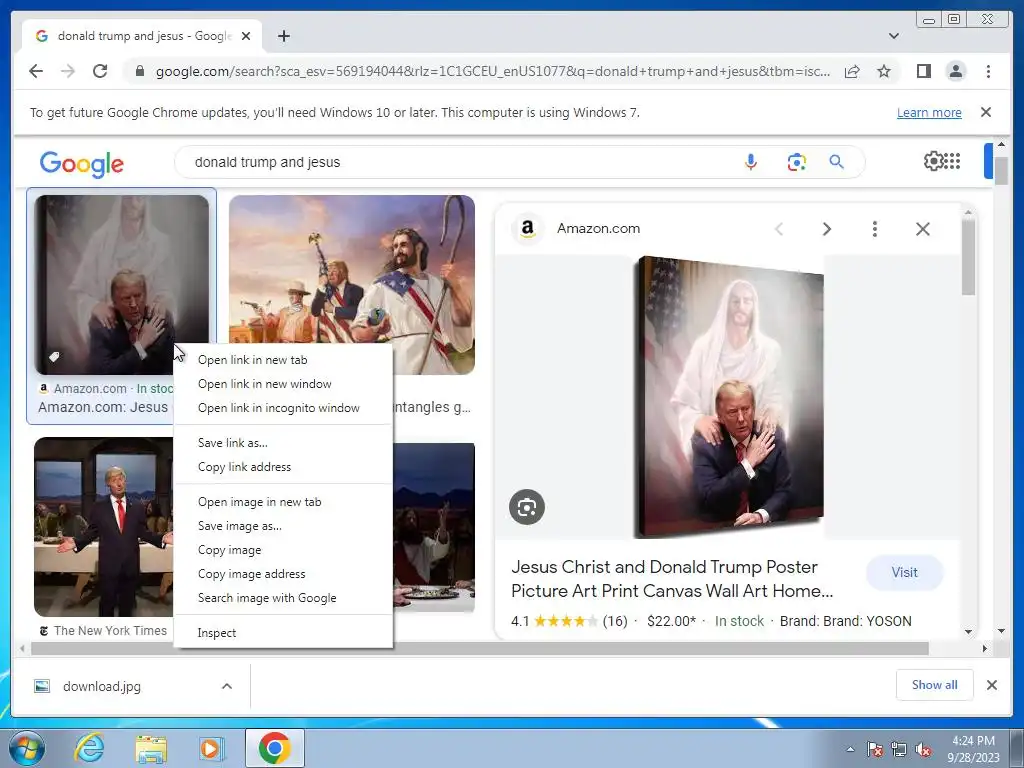Screen dimensions: 1024x768
Task: Click the Google logo
Action: [x=82, y=163]
